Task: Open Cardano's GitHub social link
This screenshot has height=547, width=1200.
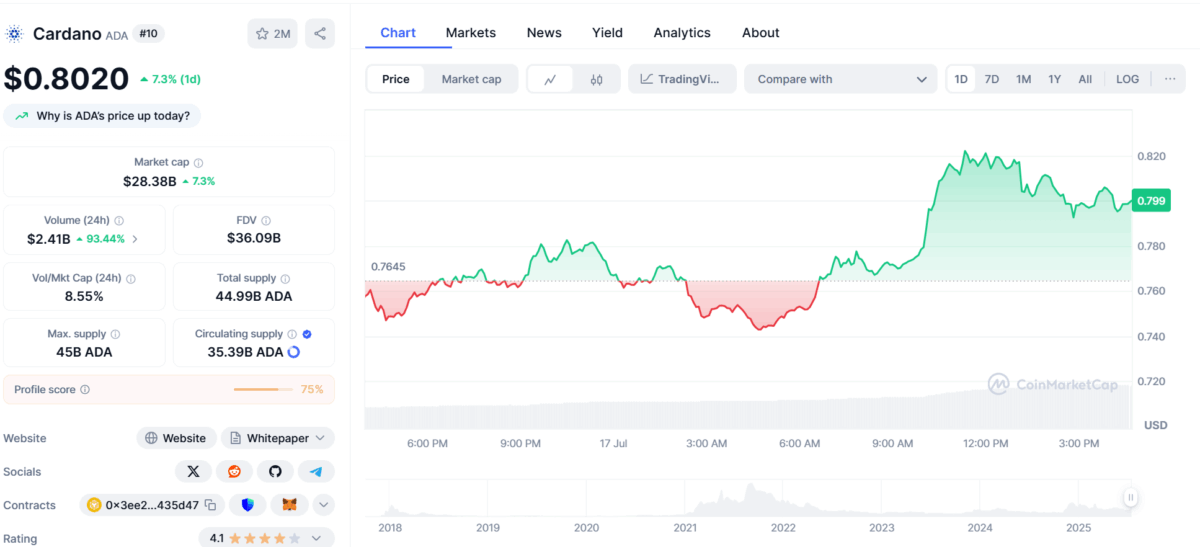Action: pyautogui.click(x=275, y=471)
